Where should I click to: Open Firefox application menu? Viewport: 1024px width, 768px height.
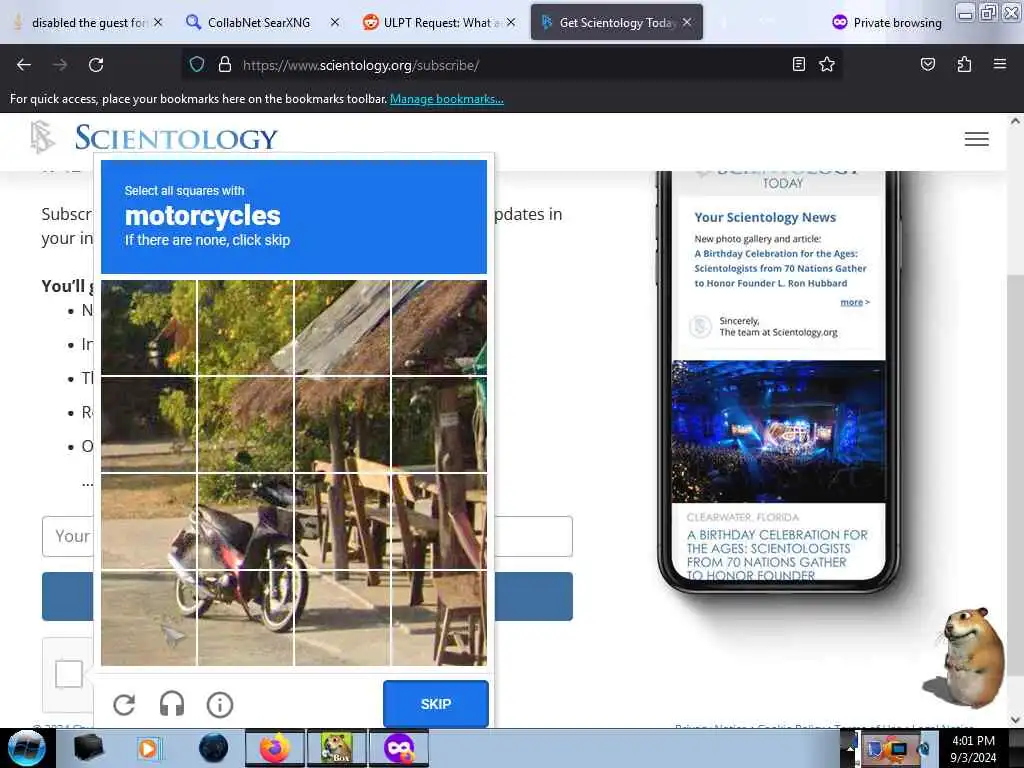pyautogui.click(x=999, y=64)
